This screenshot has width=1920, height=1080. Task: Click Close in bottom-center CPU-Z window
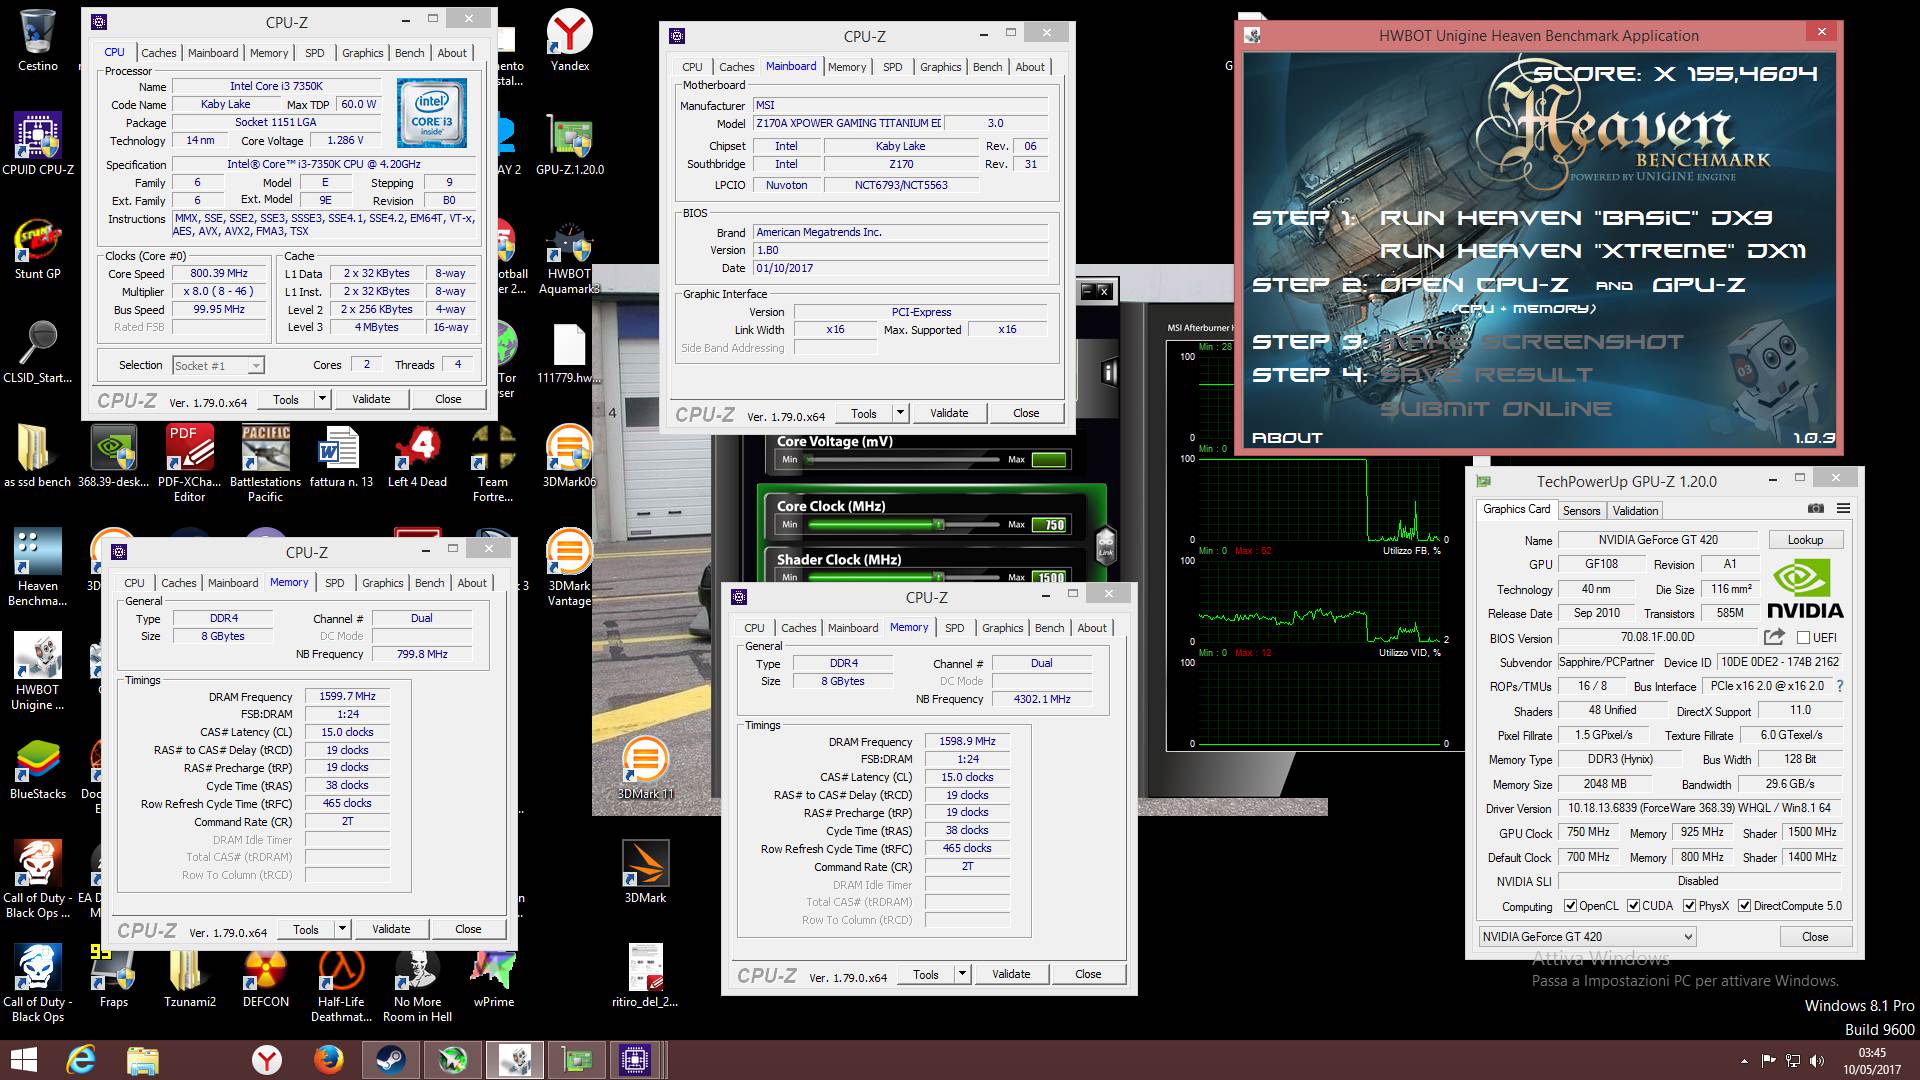point(1088,974)
